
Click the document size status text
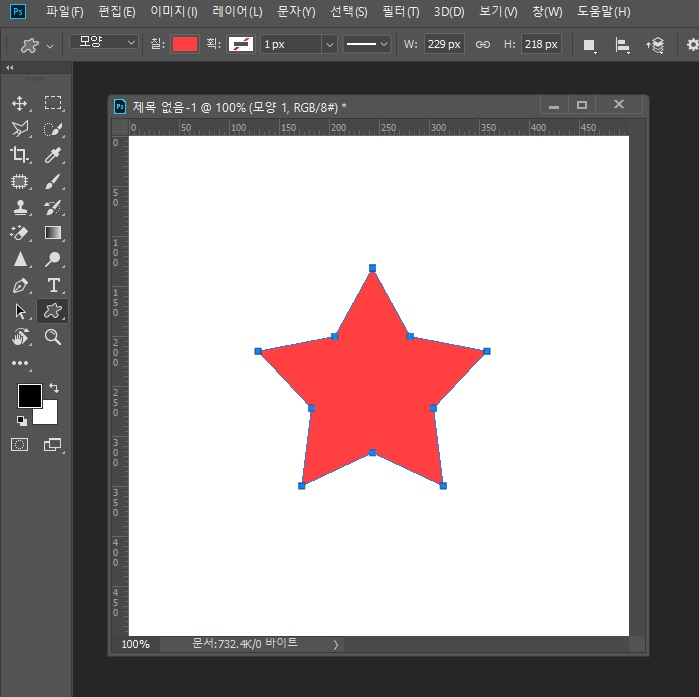(x=244, y=643)
